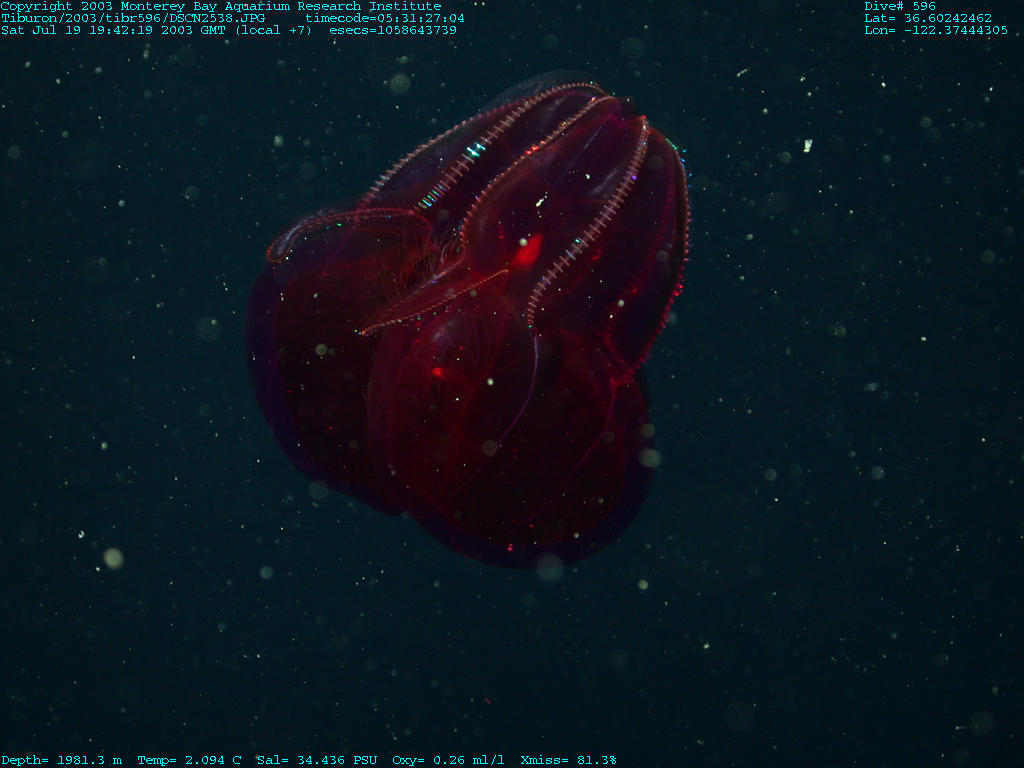Click the date Sat Jul 19 19:42:19 2003 GMT
Screen dimensions: 1024x768
pos(113,30)
